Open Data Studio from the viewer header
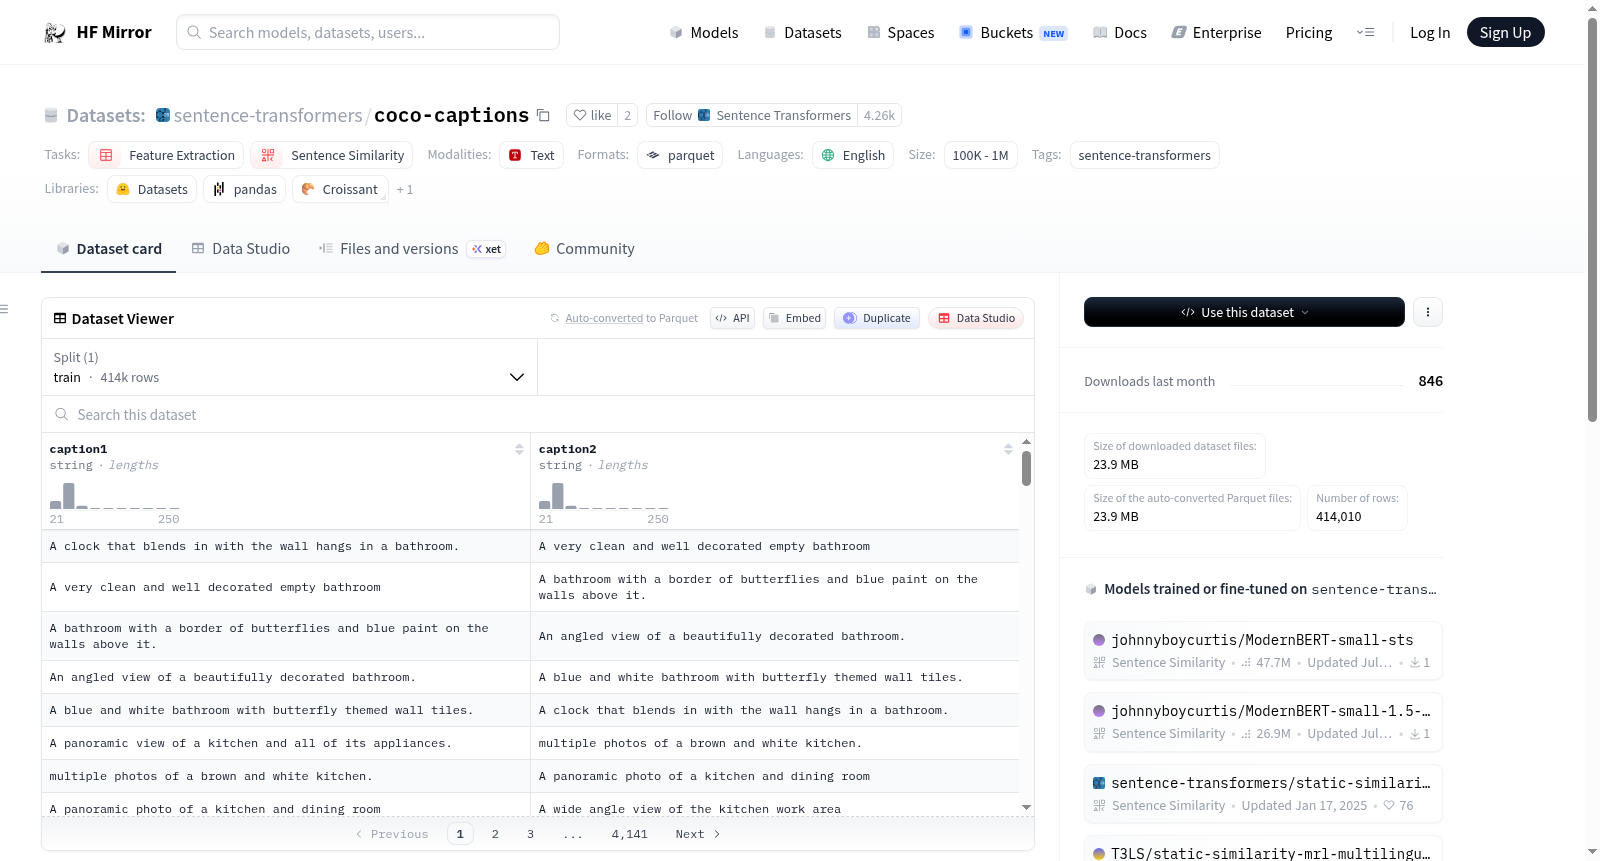This screenshot has height=861, width=1600. [976, 318]
